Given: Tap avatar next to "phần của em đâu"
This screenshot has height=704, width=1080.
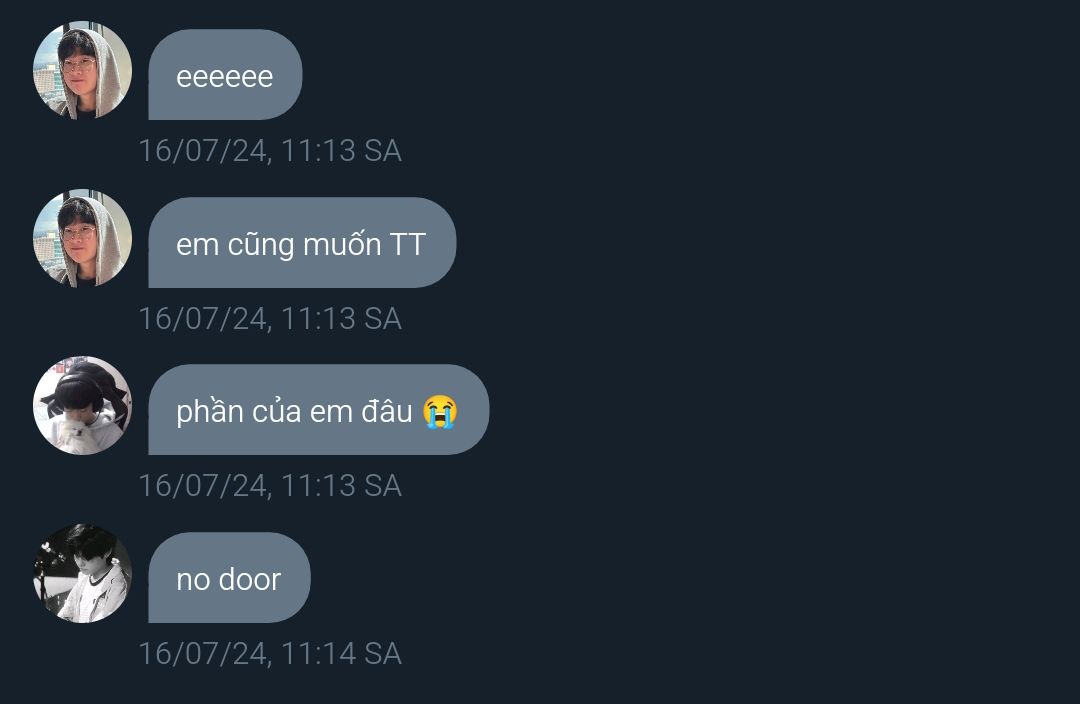Looking at the screenshot, I should (x=83, y=406).
